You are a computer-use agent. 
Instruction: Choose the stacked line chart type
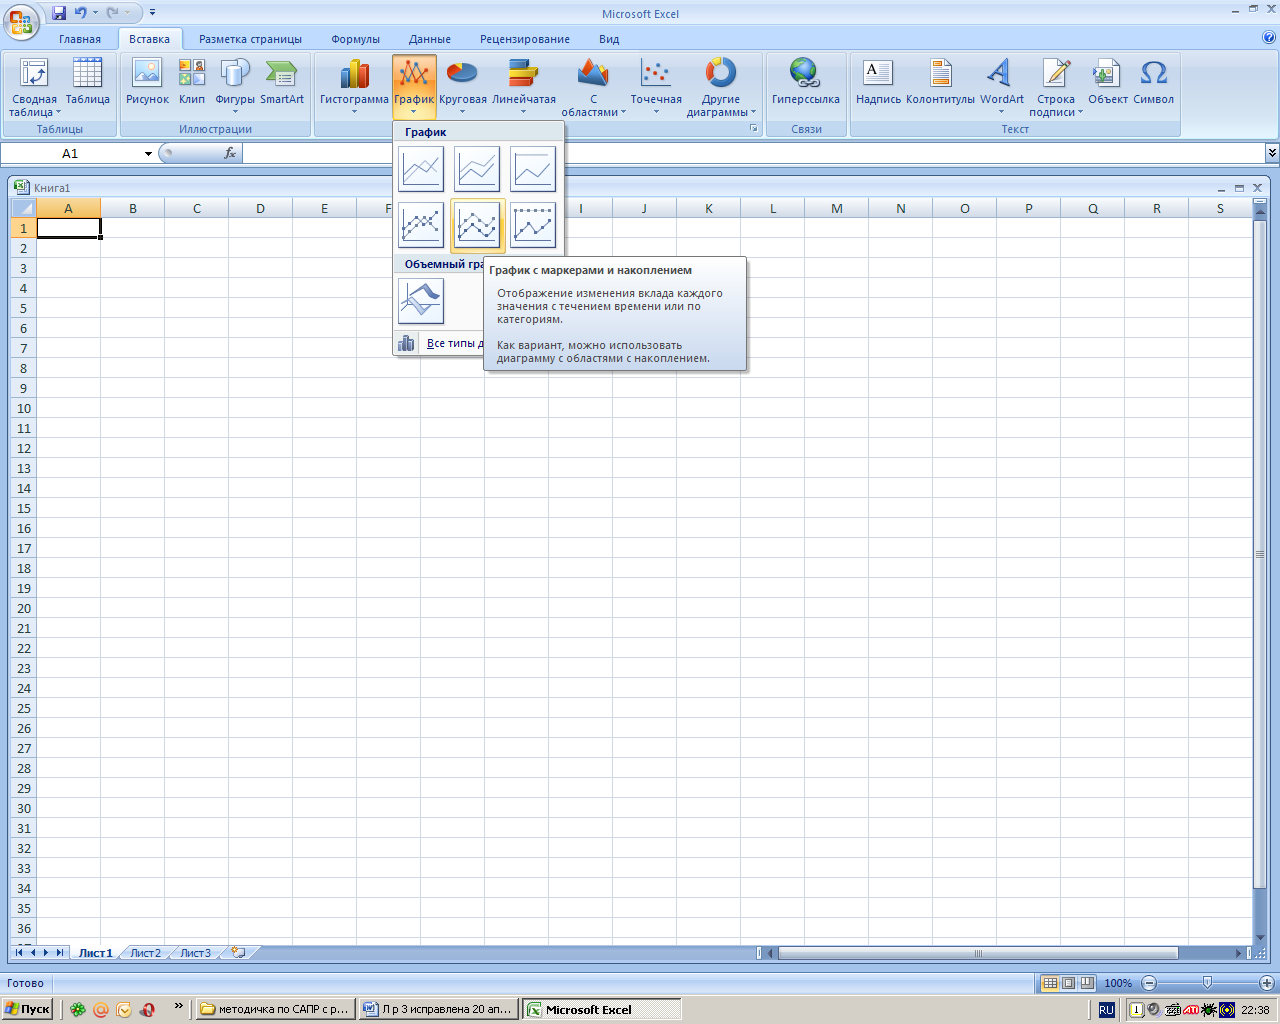tap(477, 169)
